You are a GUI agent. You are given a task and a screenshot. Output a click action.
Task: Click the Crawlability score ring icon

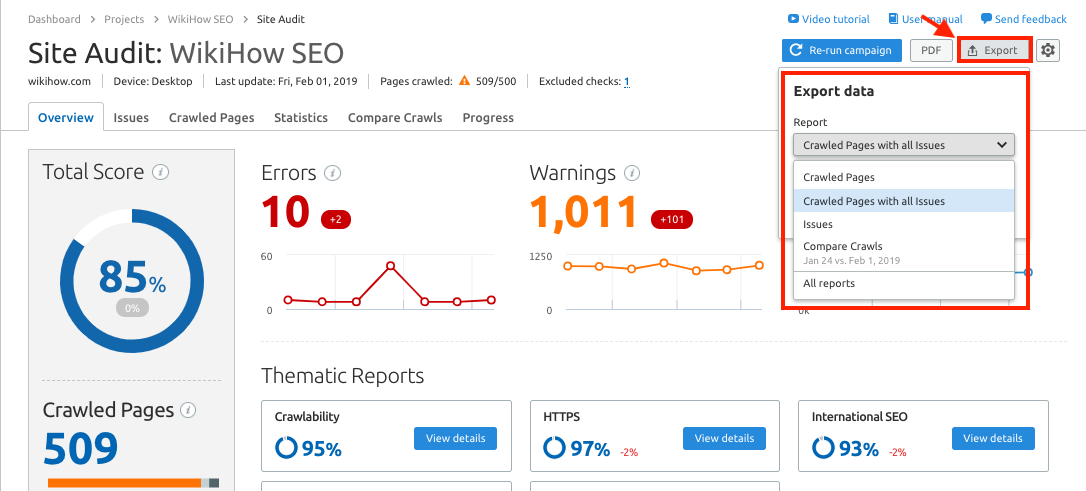[286, 449]
